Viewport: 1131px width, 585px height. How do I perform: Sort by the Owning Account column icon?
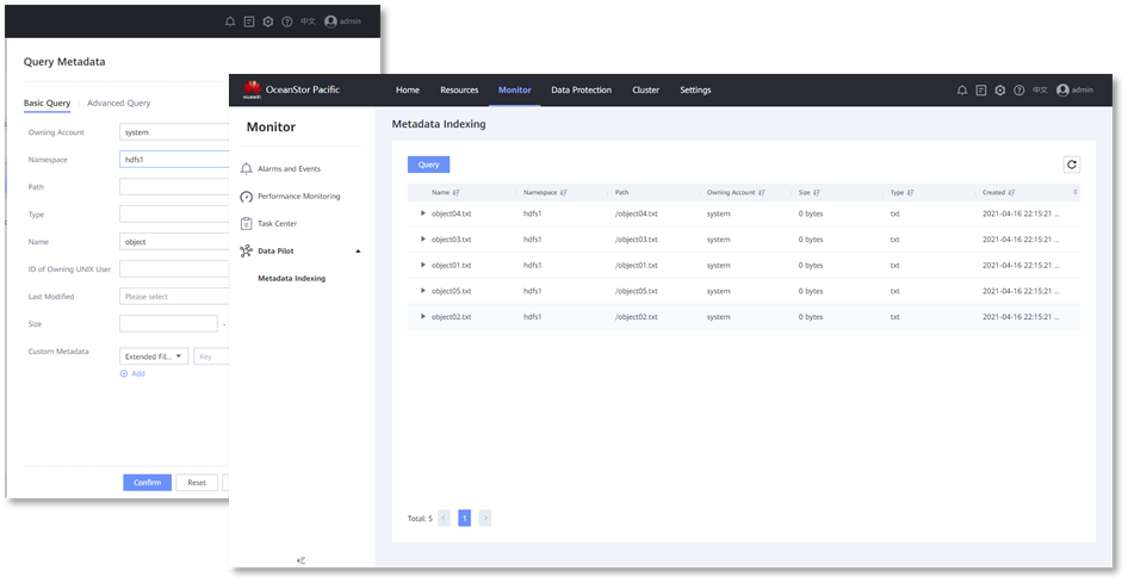(762, 193)
